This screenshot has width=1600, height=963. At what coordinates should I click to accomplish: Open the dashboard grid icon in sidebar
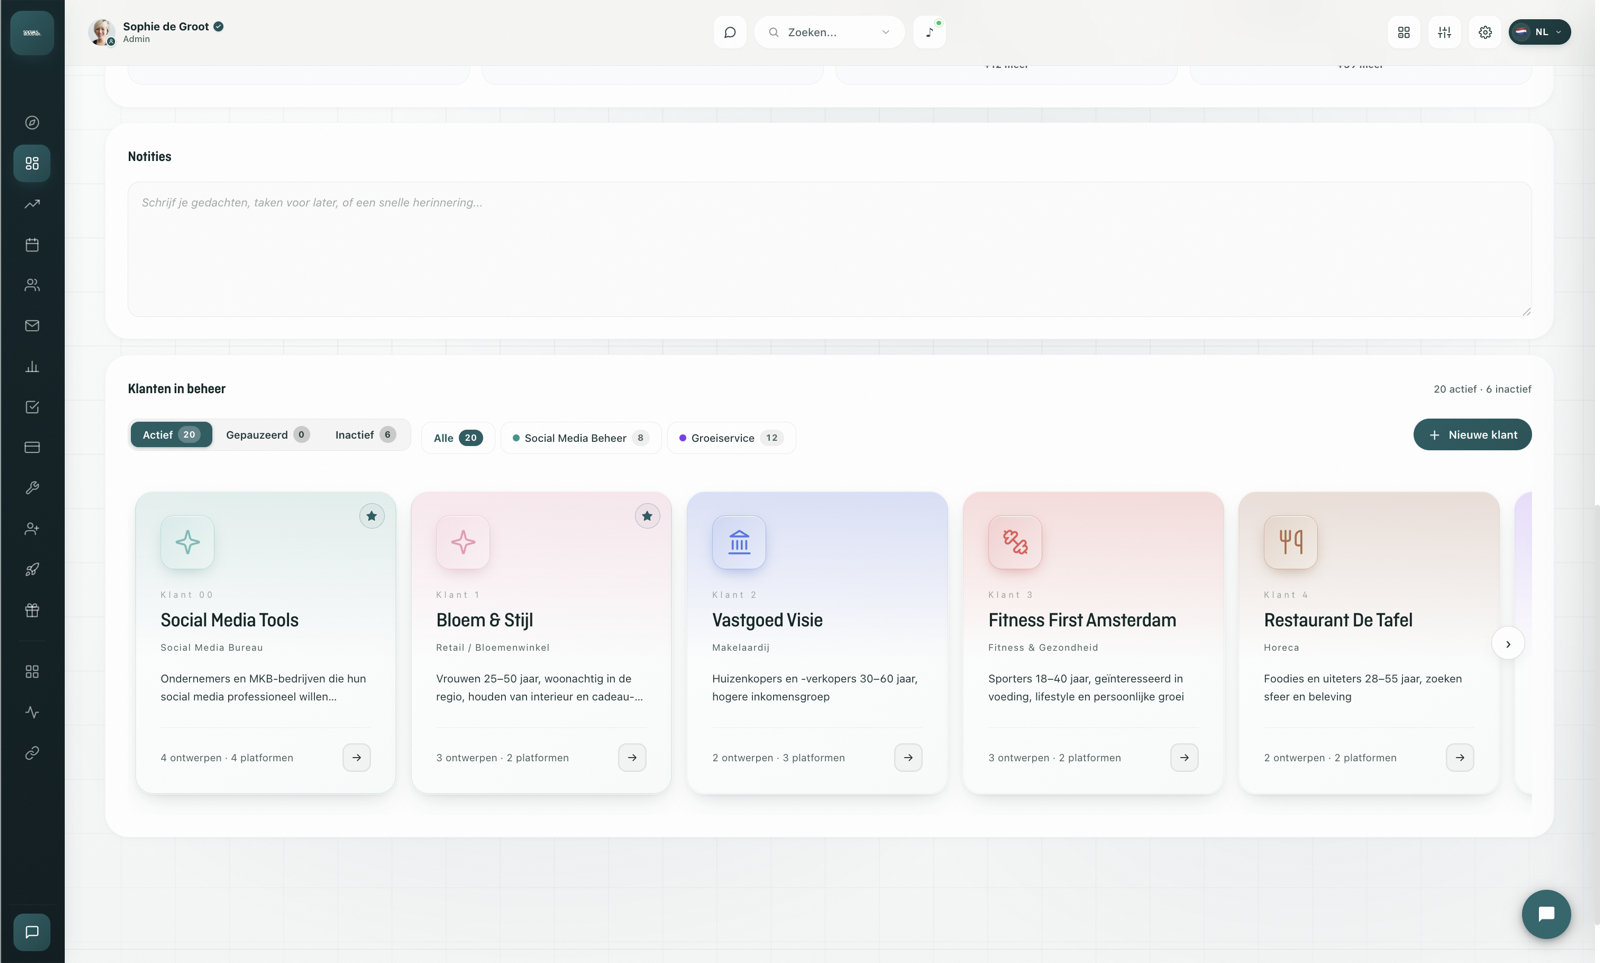tap(32, 163)
